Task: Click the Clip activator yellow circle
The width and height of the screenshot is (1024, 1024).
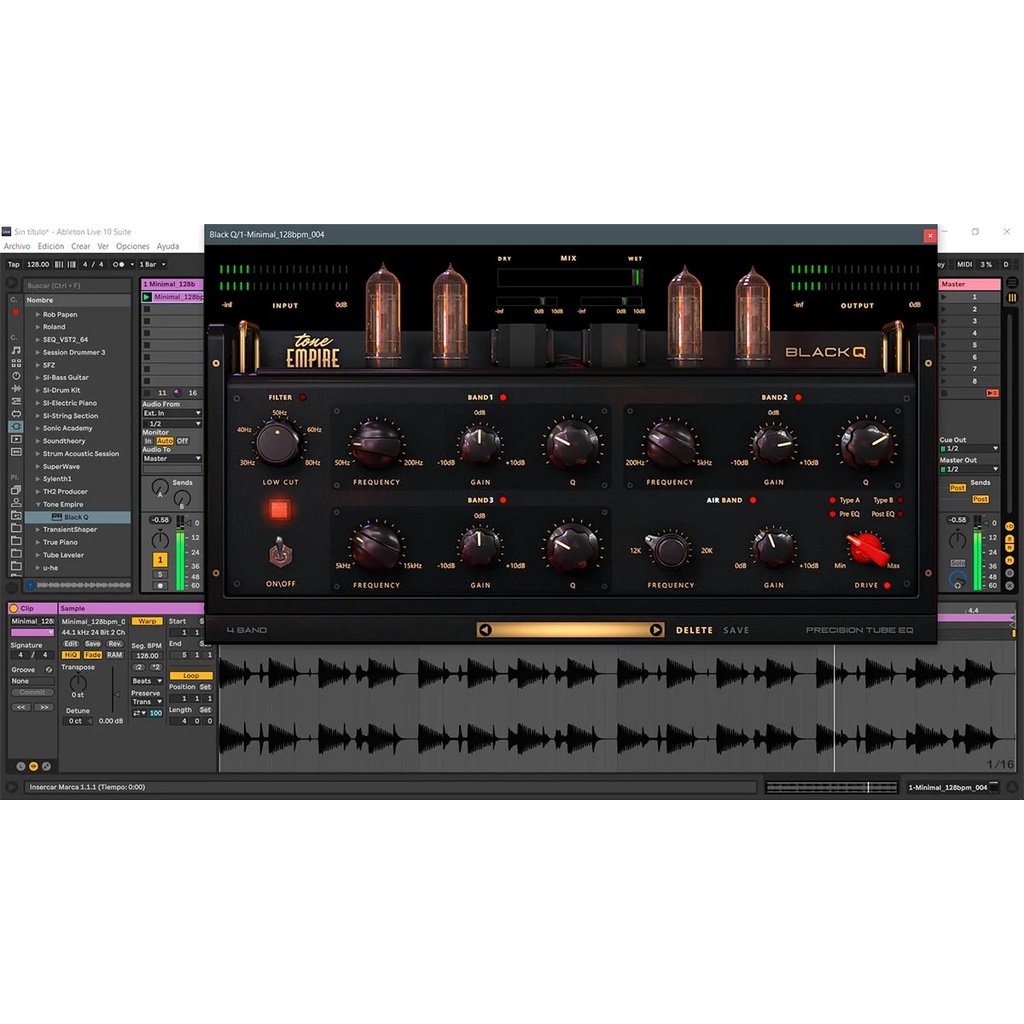Action: tap(14, 608)
